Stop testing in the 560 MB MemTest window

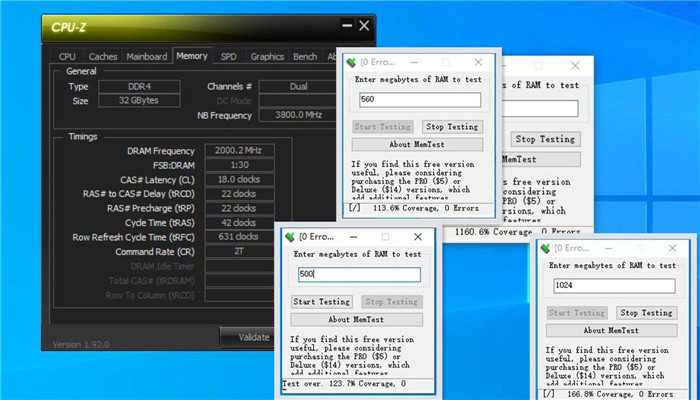(x=452, y=127)
